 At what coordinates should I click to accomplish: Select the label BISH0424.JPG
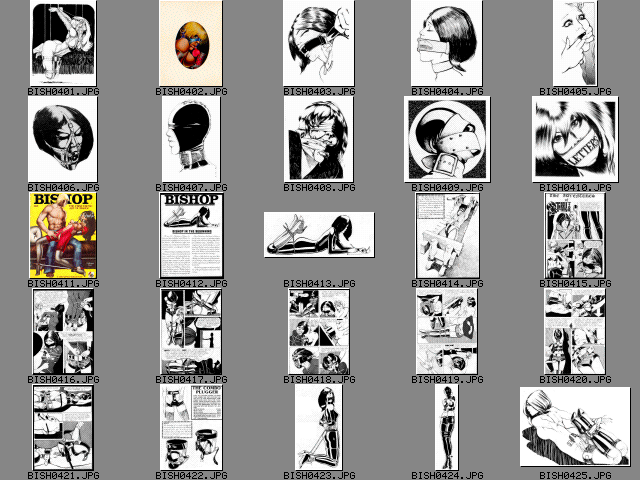point(447,476)
